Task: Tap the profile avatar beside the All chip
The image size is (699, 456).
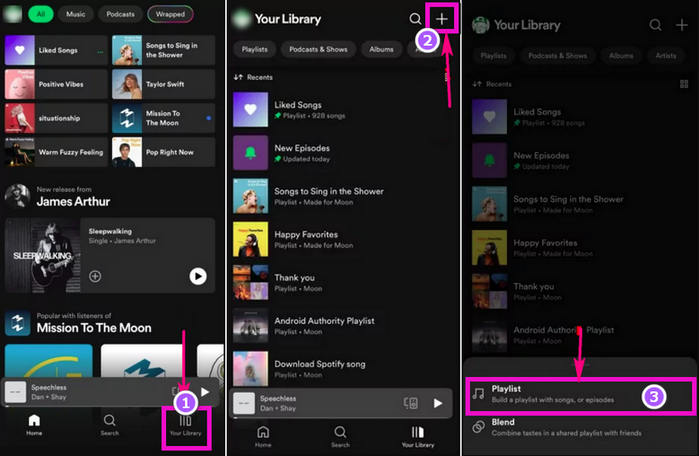Action: pyautogui.click(x=15, y=14)
